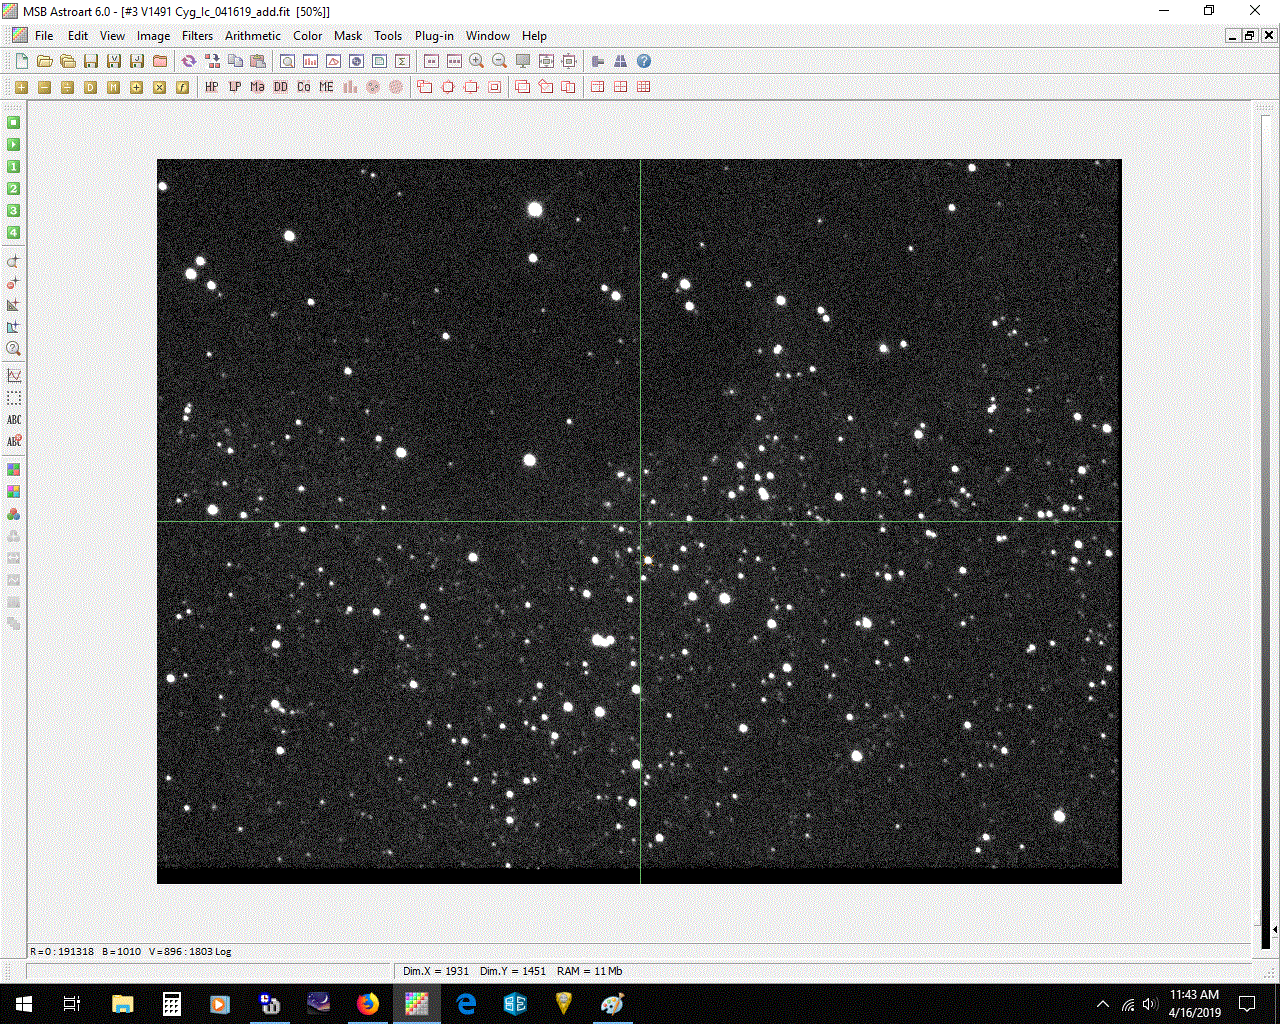Open the Arithmetic menu

[x=252, y=36]
